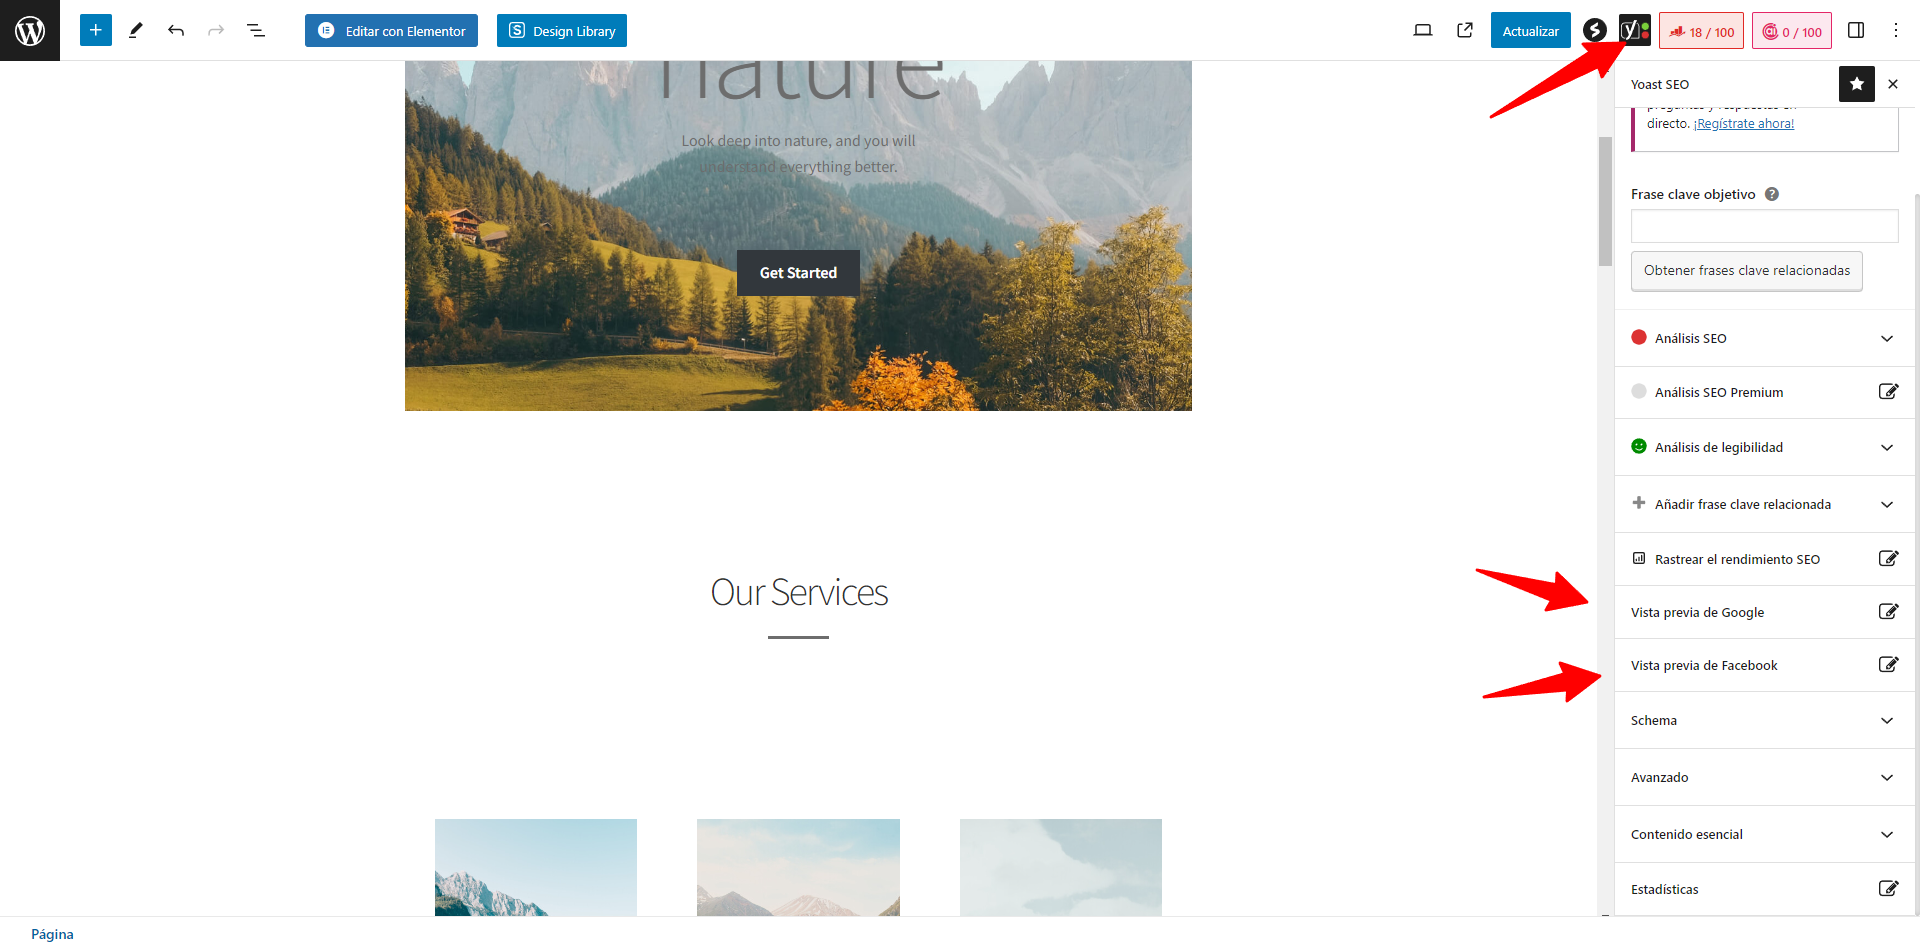Toggle the Yoast SEO sidebar icon
The width and height of the screenshot is (1920, 951).
pyautogui.click(x=1635, y=30)
